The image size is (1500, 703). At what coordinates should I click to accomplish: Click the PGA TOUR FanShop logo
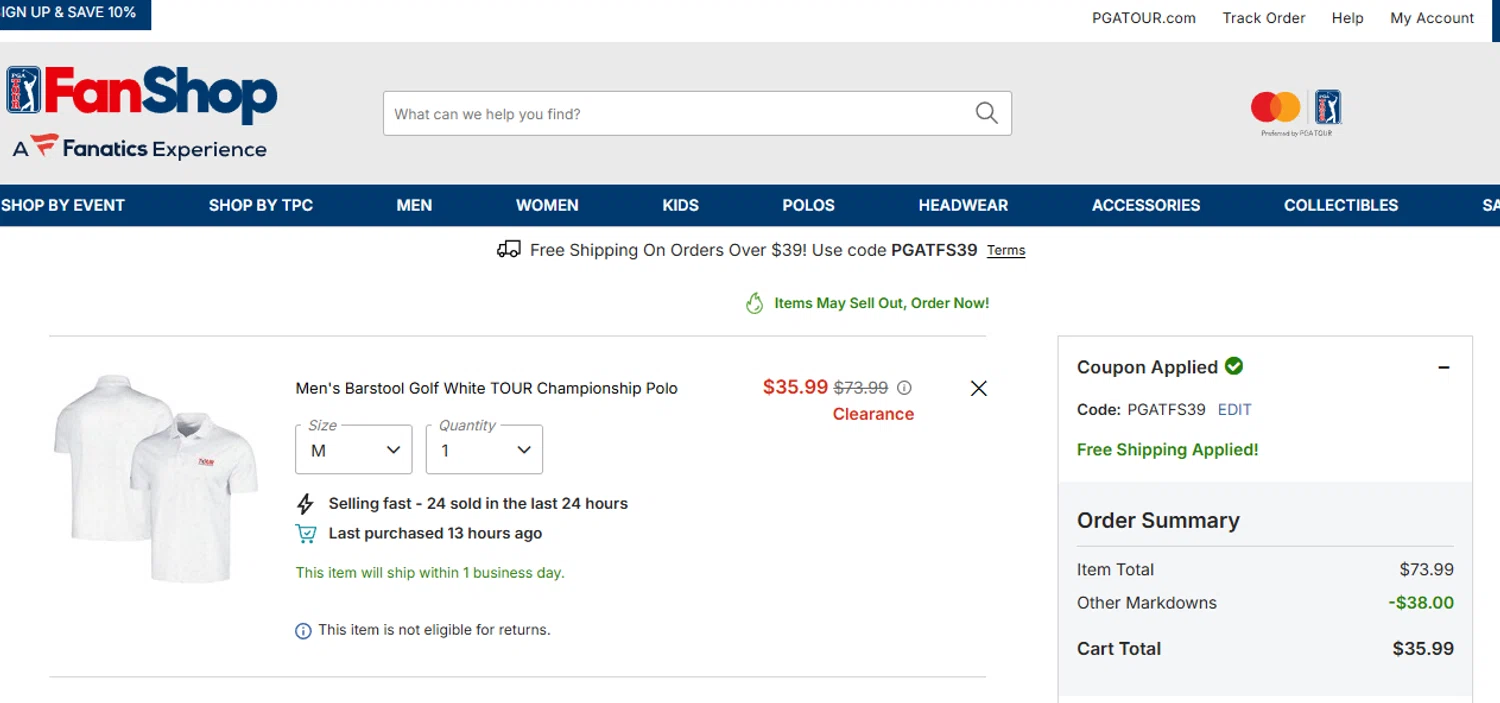(x=141, y=94)
